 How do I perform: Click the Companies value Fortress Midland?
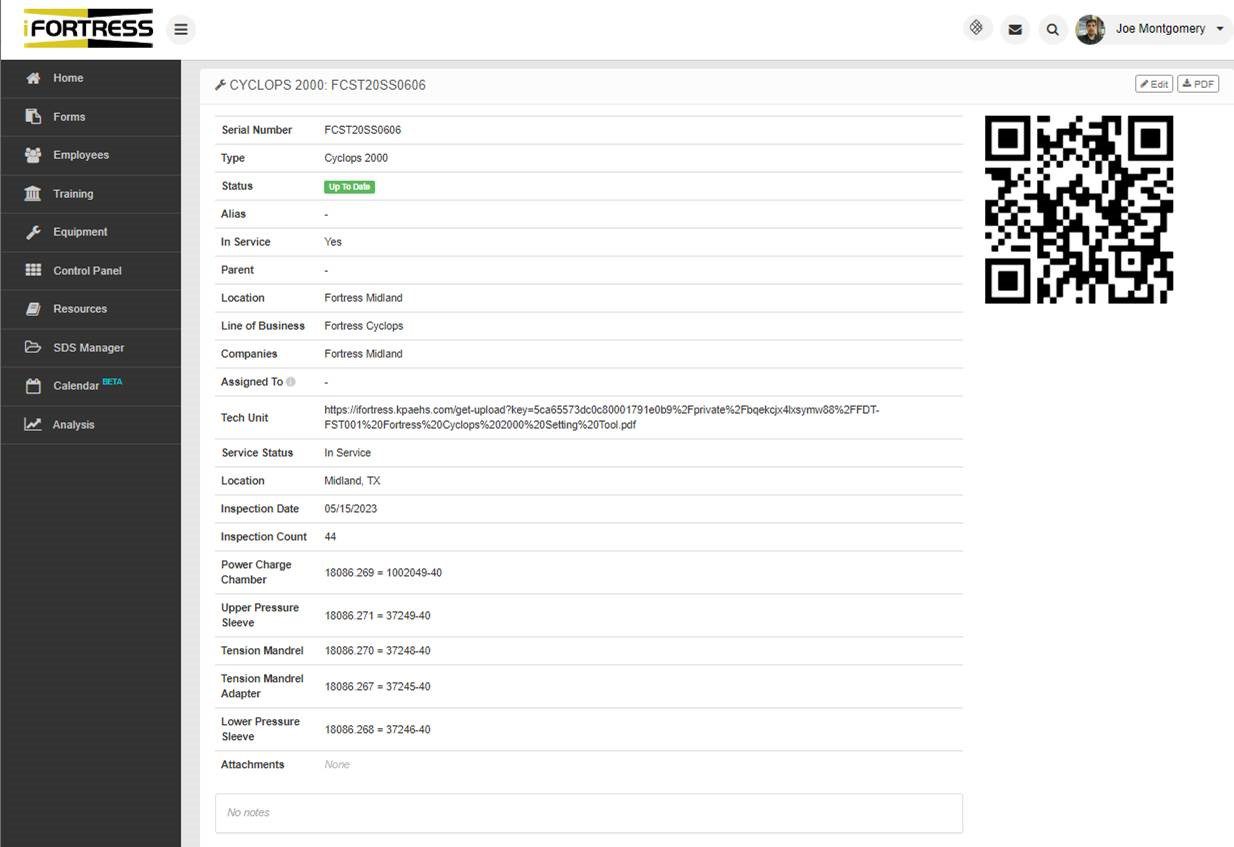(x=363, y=354)
